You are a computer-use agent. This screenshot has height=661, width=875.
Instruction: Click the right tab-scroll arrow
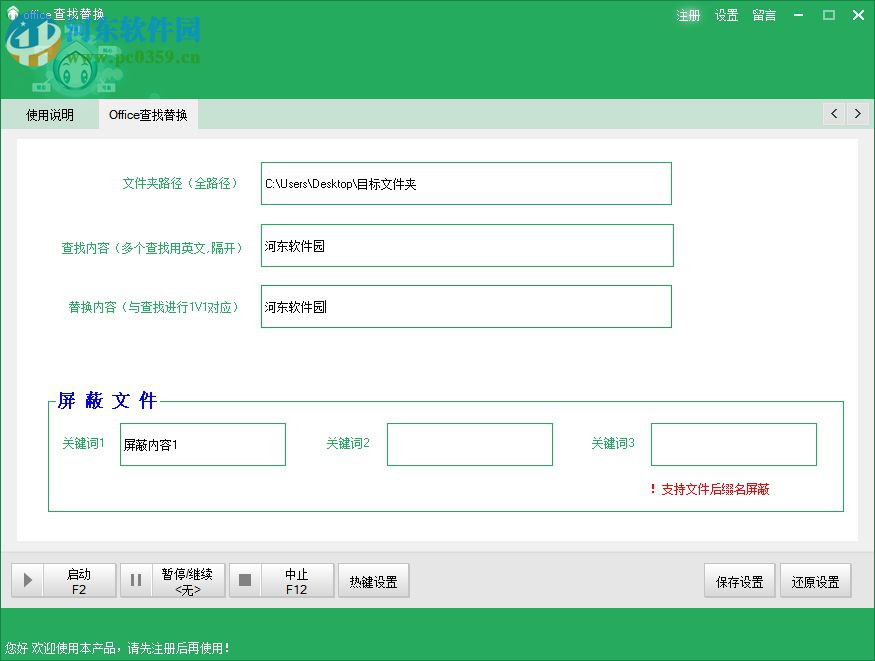click(x=858, y=114)
